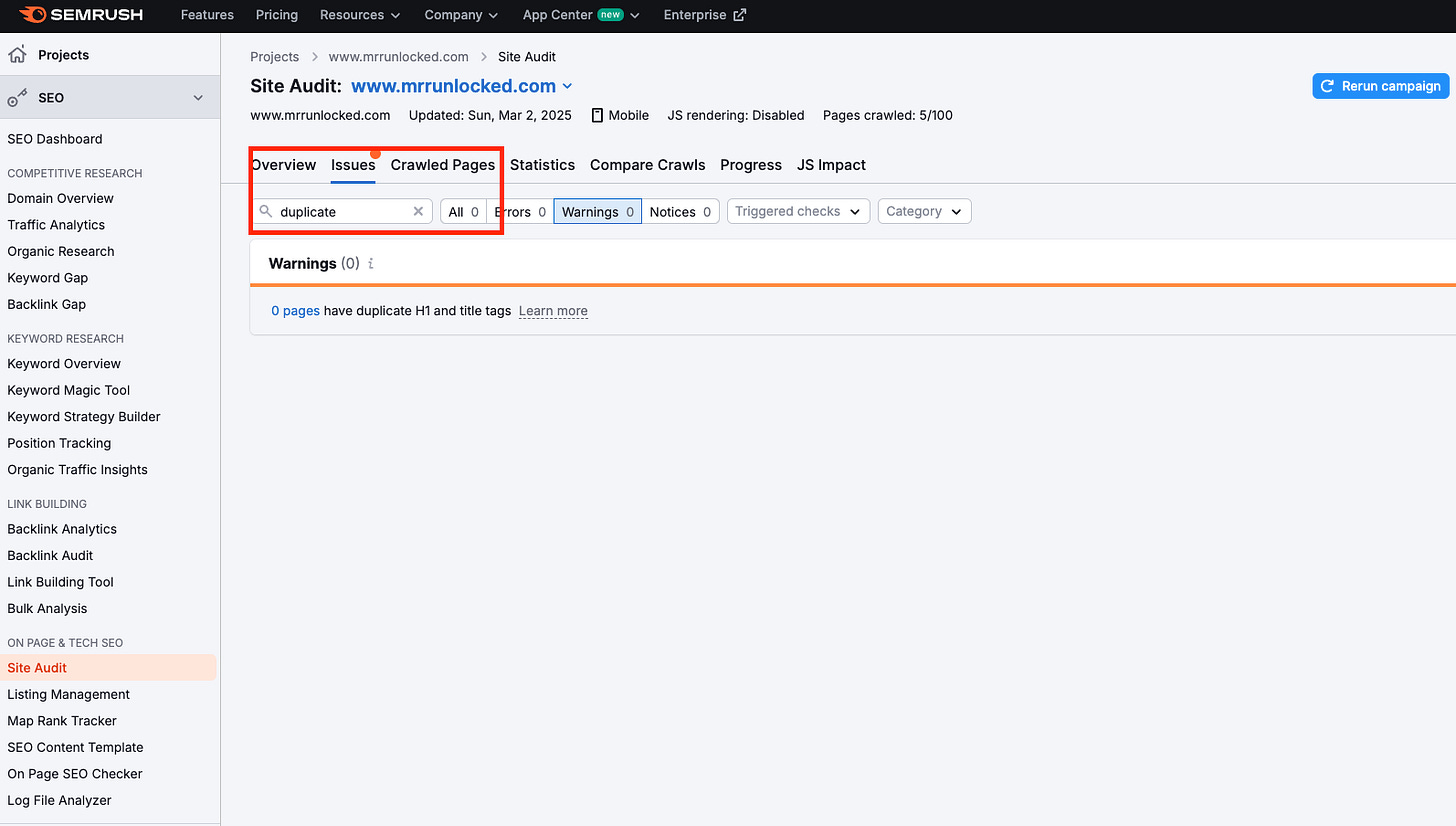Click Projects in the breadcrumb
Viewport: 1456px width, 826px height.
pyautogui.click(x=275, y=57)
